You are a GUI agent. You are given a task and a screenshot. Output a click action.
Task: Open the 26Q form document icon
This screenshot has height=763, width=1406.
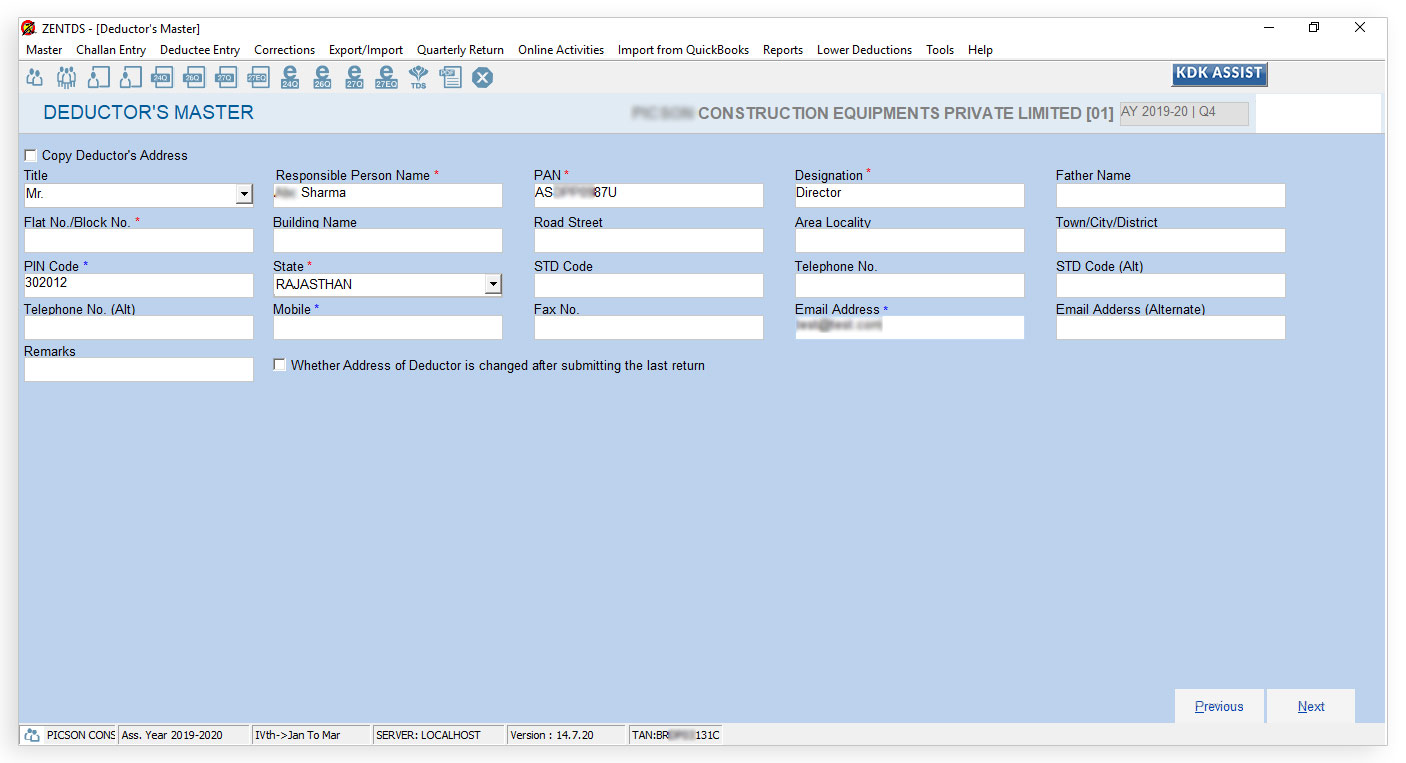click(194, 77)
